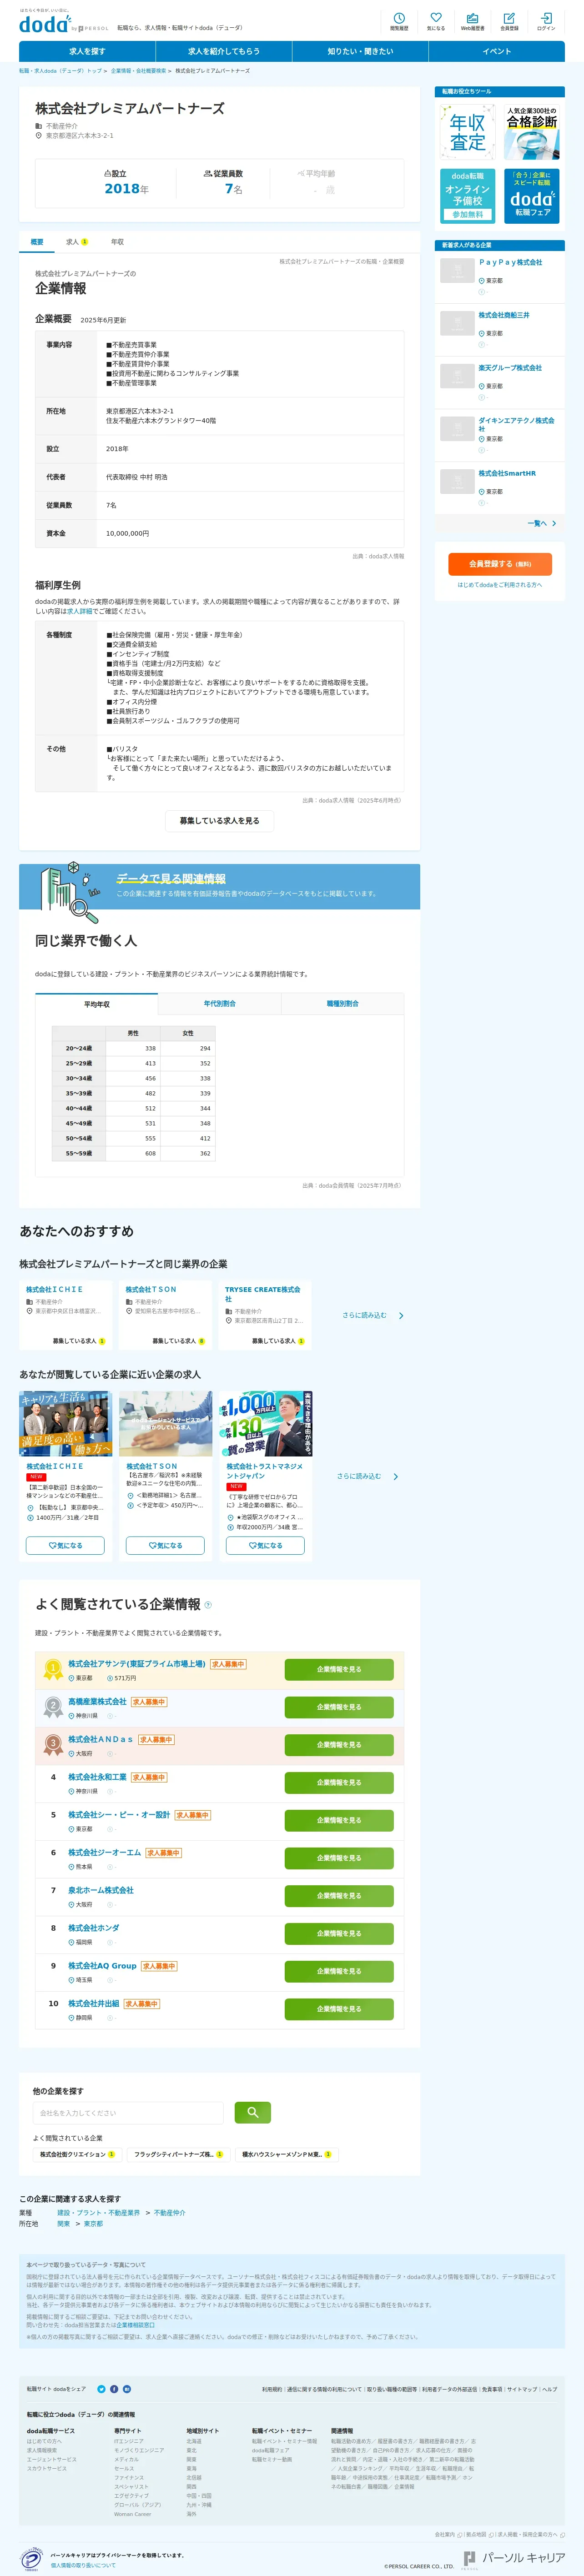Open the イベント navigation menu
The height and width of the screenshot is (2576, 584).
[497, 51]
